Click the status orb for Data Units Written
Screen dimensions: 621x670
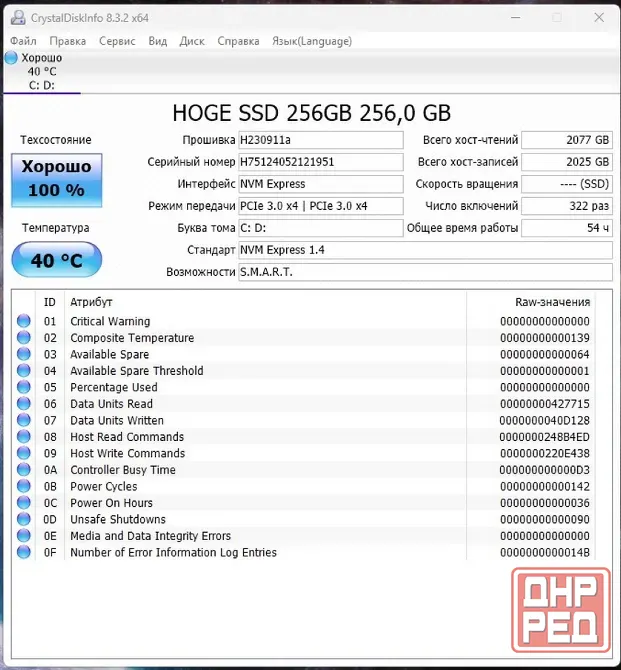[24, 420]
